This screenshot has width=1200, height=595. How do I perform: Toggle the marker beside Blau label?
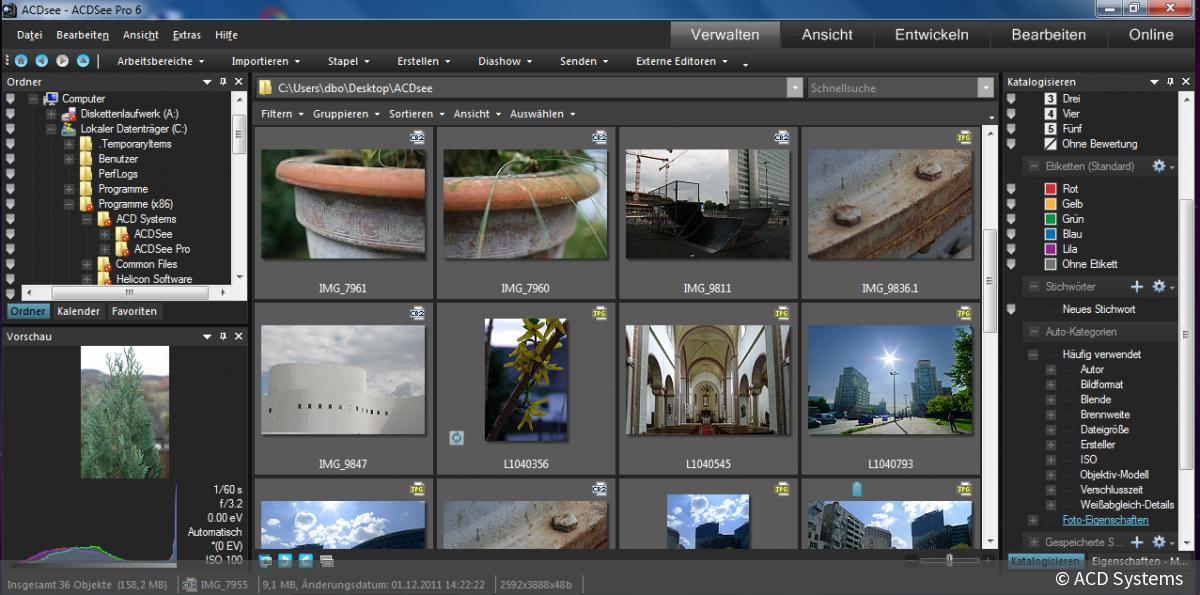pyautogui.click(x=1011, y=234)
